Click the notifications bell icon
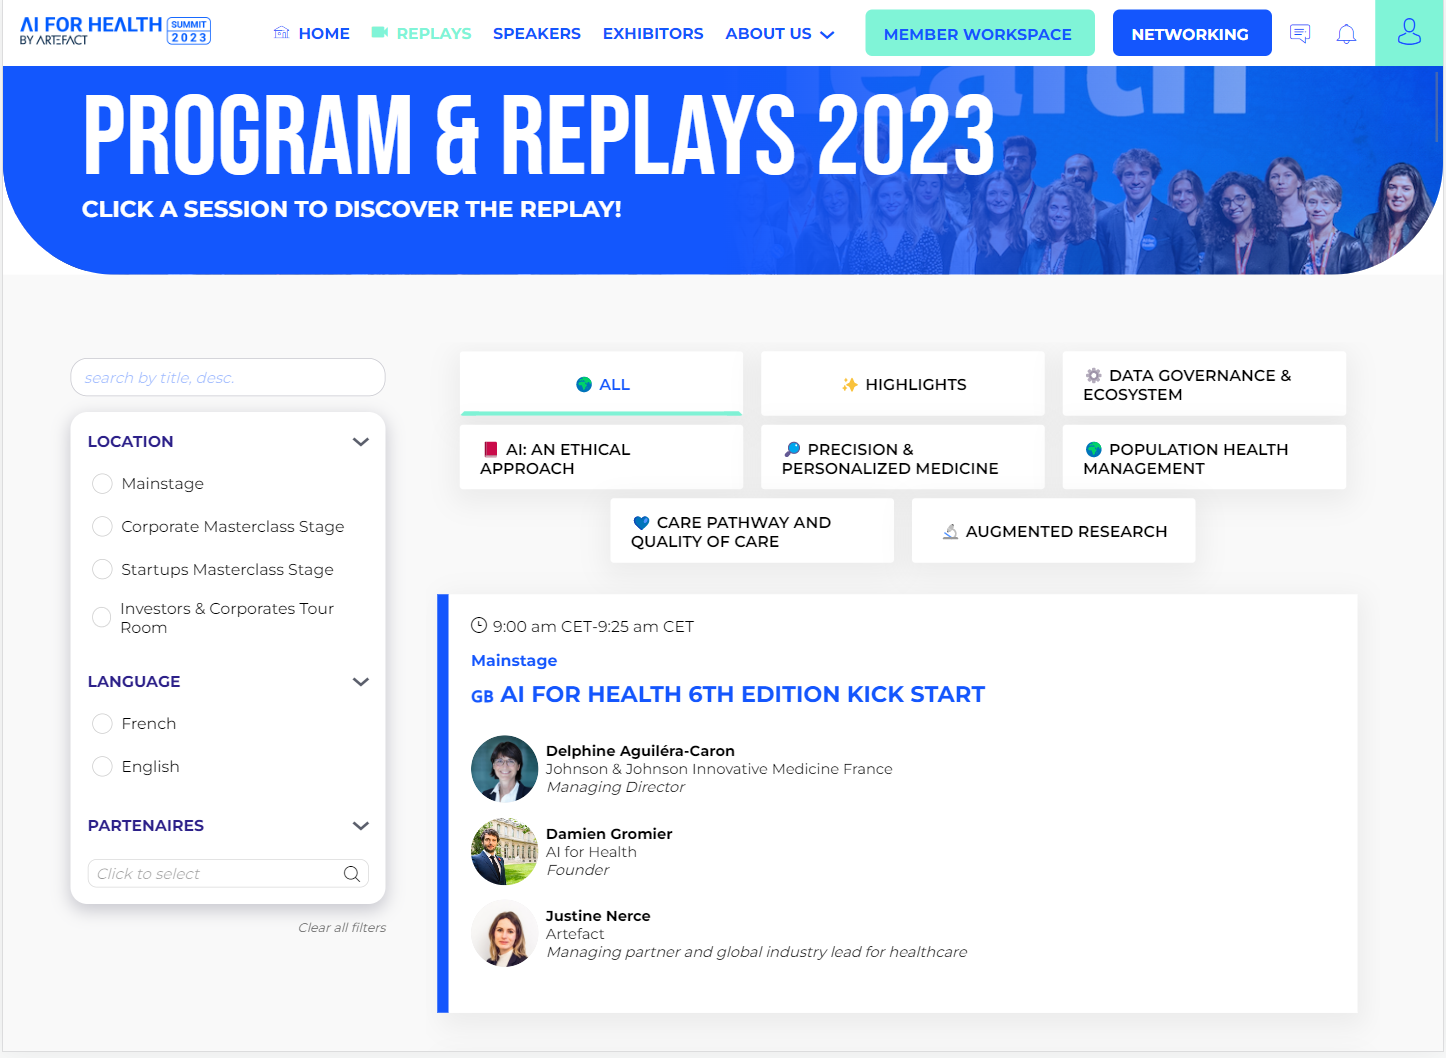1446x1058 pixels. (1346, 34)
